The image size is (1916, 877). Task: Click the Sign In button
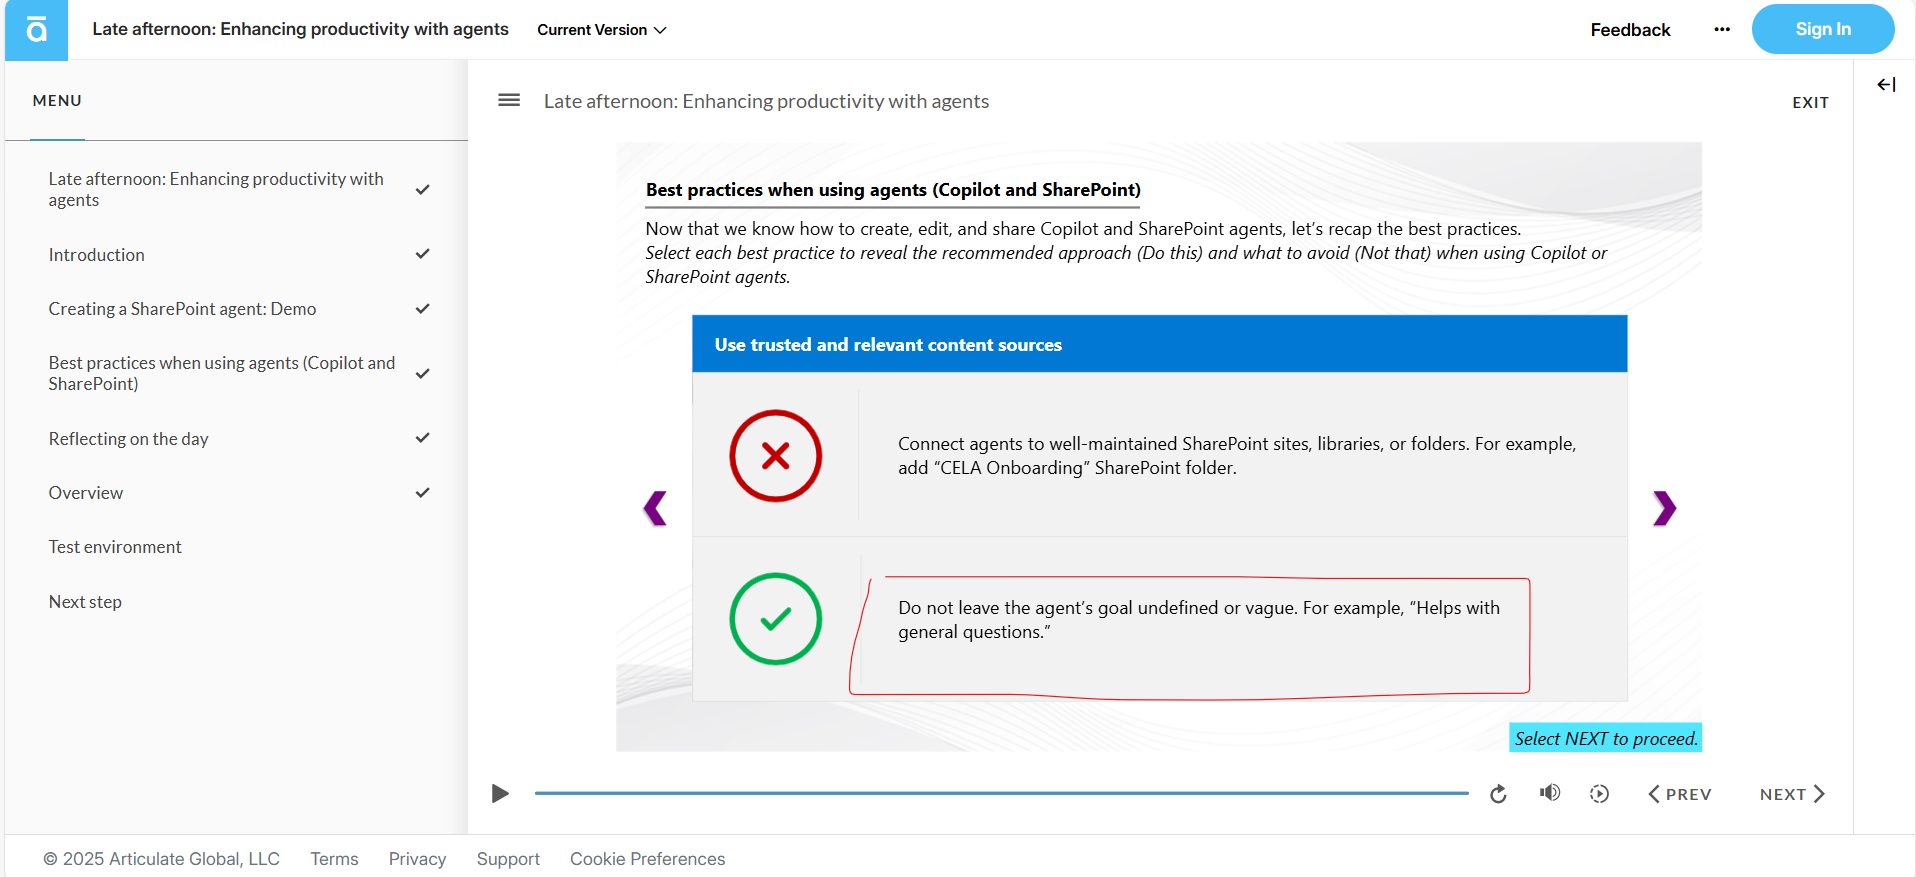[x=1823, y=29]
